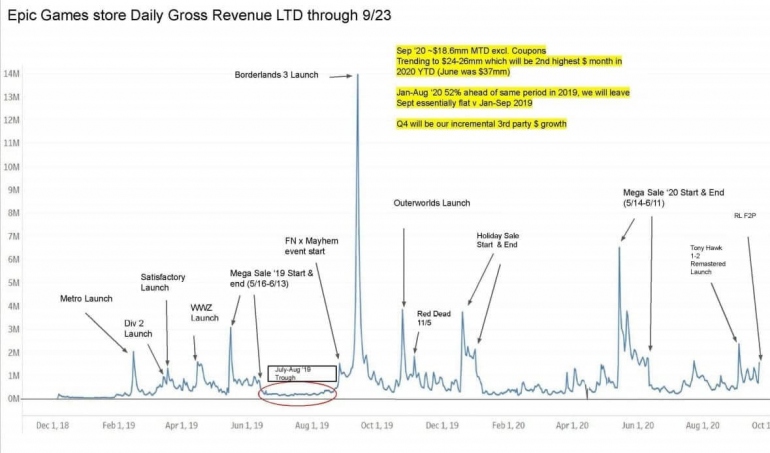Select the Jun 1, 20 x-axis date
This screenshot has height=453, width=770.
(637, 425)
